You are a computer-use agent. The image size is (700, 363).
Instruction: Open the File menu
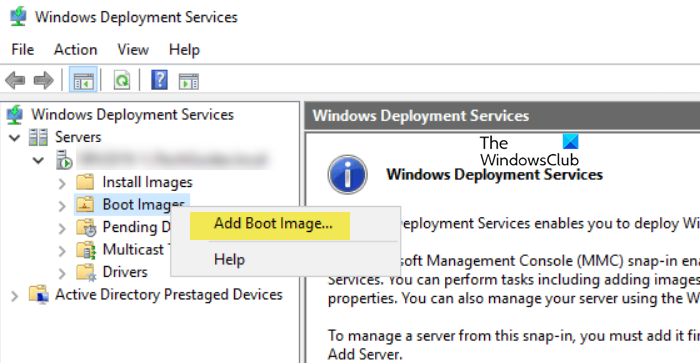click(x=22, y=50)
